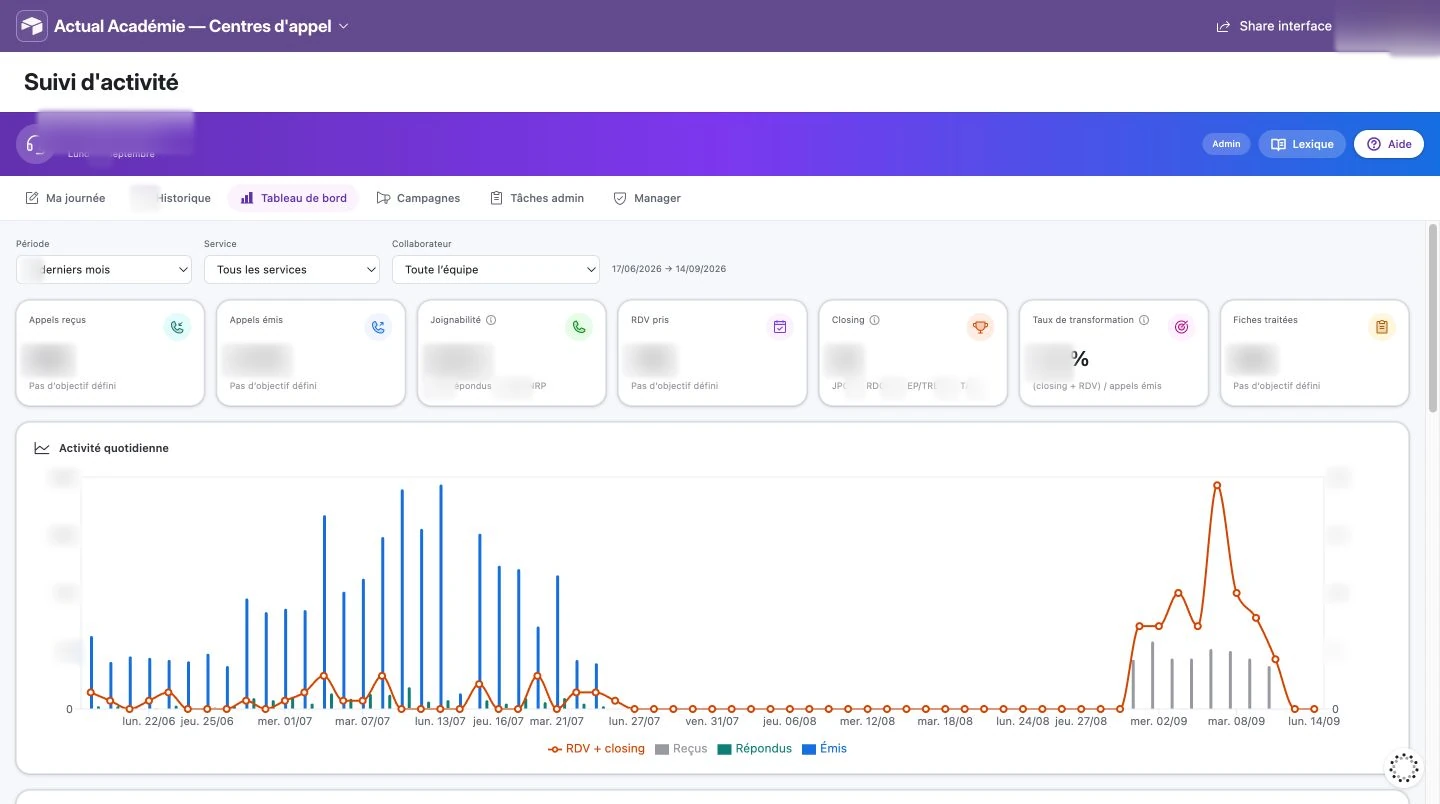Click the info icon next to Closing

tap(875, 320)
